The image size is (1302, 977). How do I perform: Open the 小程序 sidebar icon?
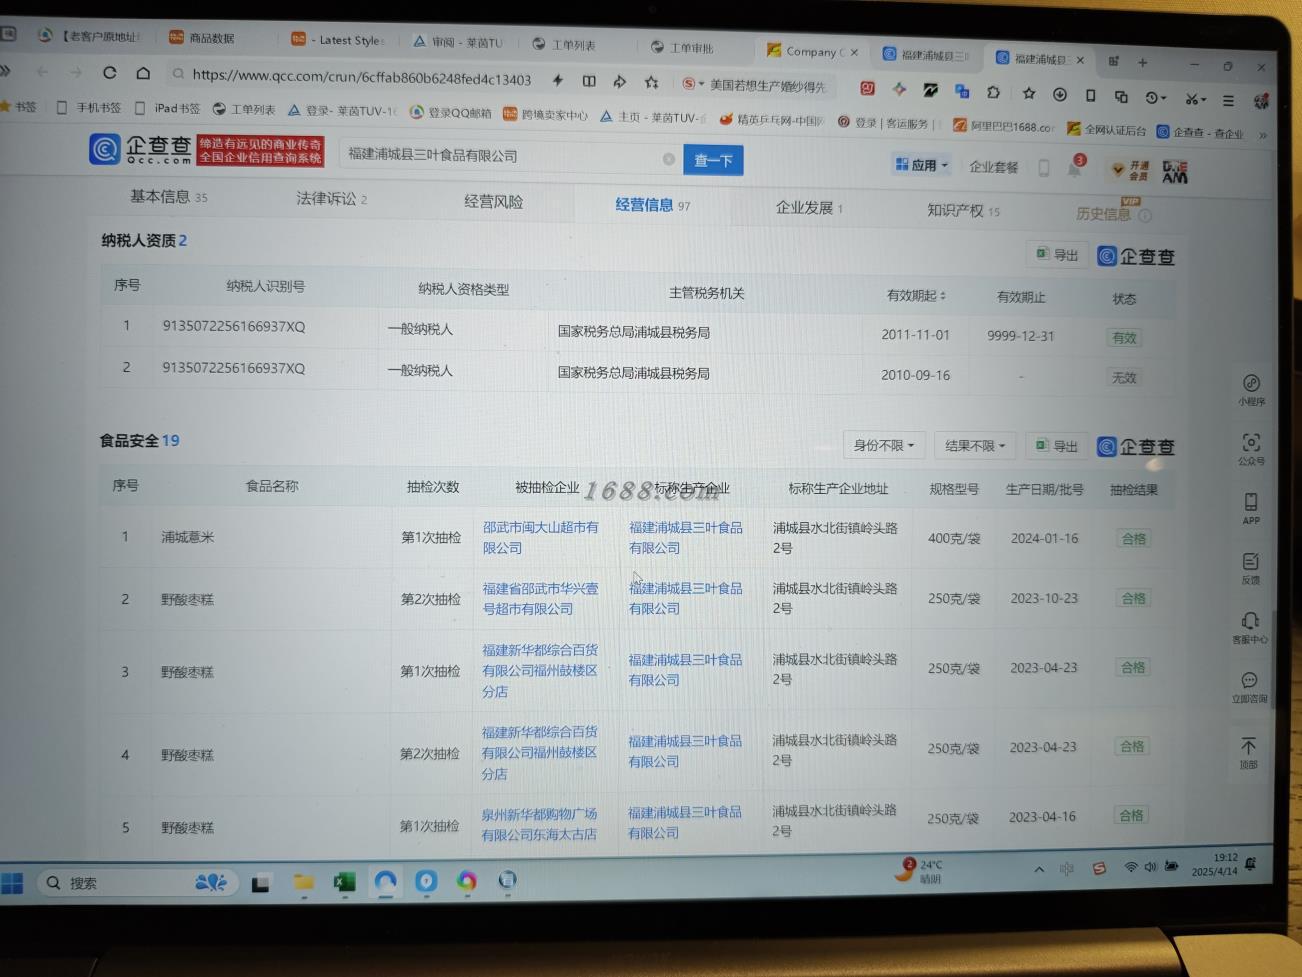[x=1251, y=389]
